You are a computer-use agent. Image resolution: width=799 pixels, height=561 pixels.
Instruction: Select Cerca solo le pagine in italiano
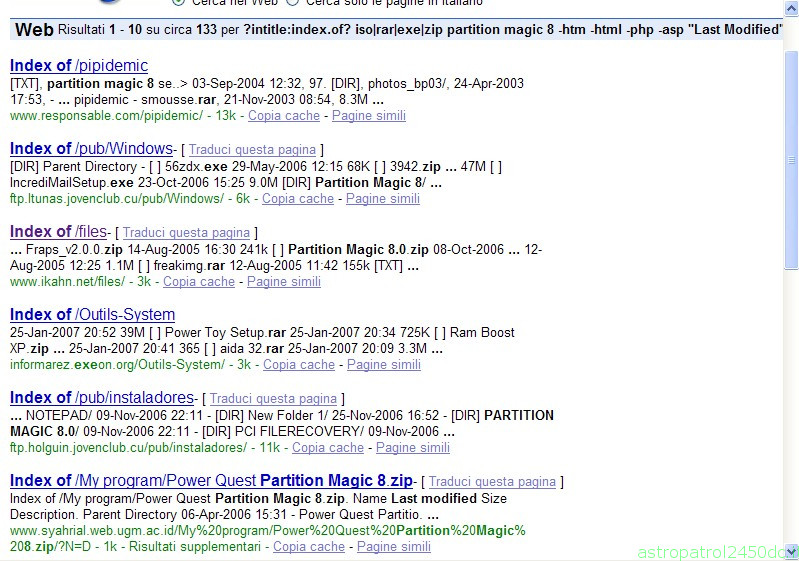point(292,2)
